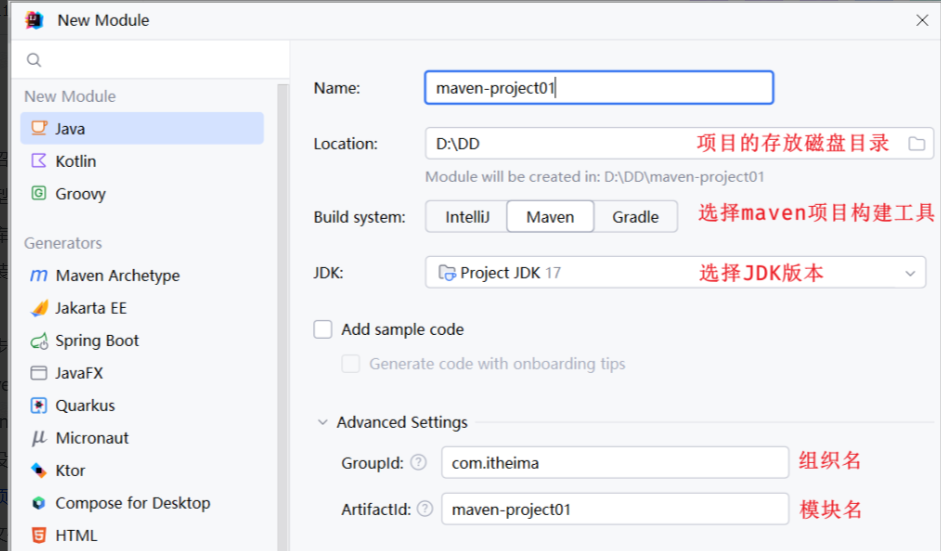The width and height of the screenshot is (941, 551).
Task: Click the Groovy icon in sidebar
Action: [39, 194]
